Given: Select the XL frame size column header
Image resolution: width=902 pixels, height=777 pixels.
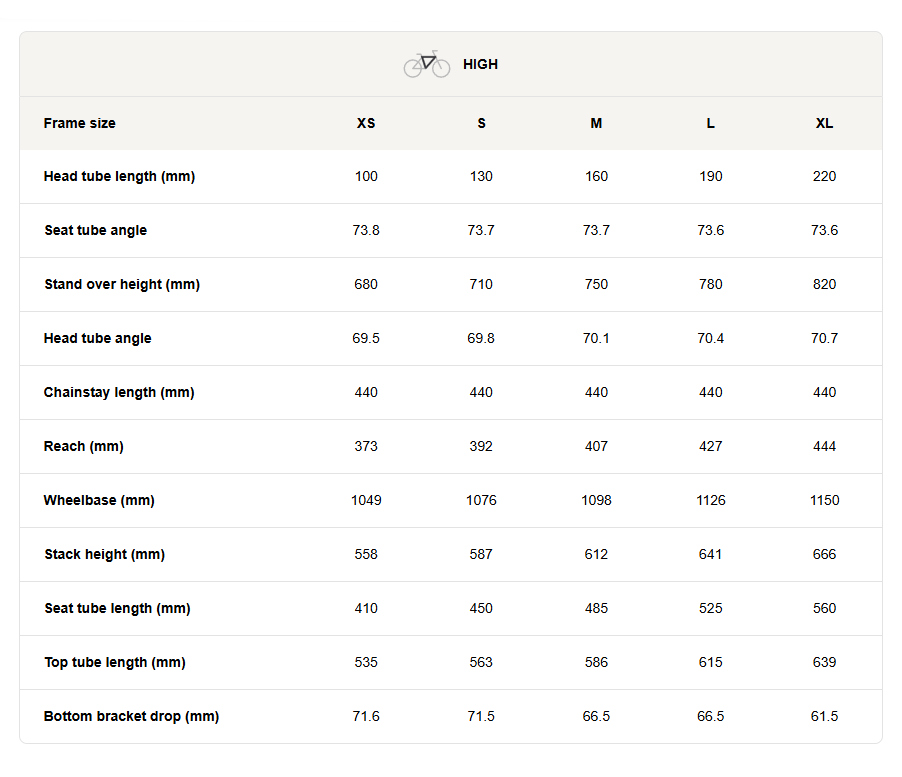Looking at the screenshot, I should pyautogui.click(x=824, y=123).
